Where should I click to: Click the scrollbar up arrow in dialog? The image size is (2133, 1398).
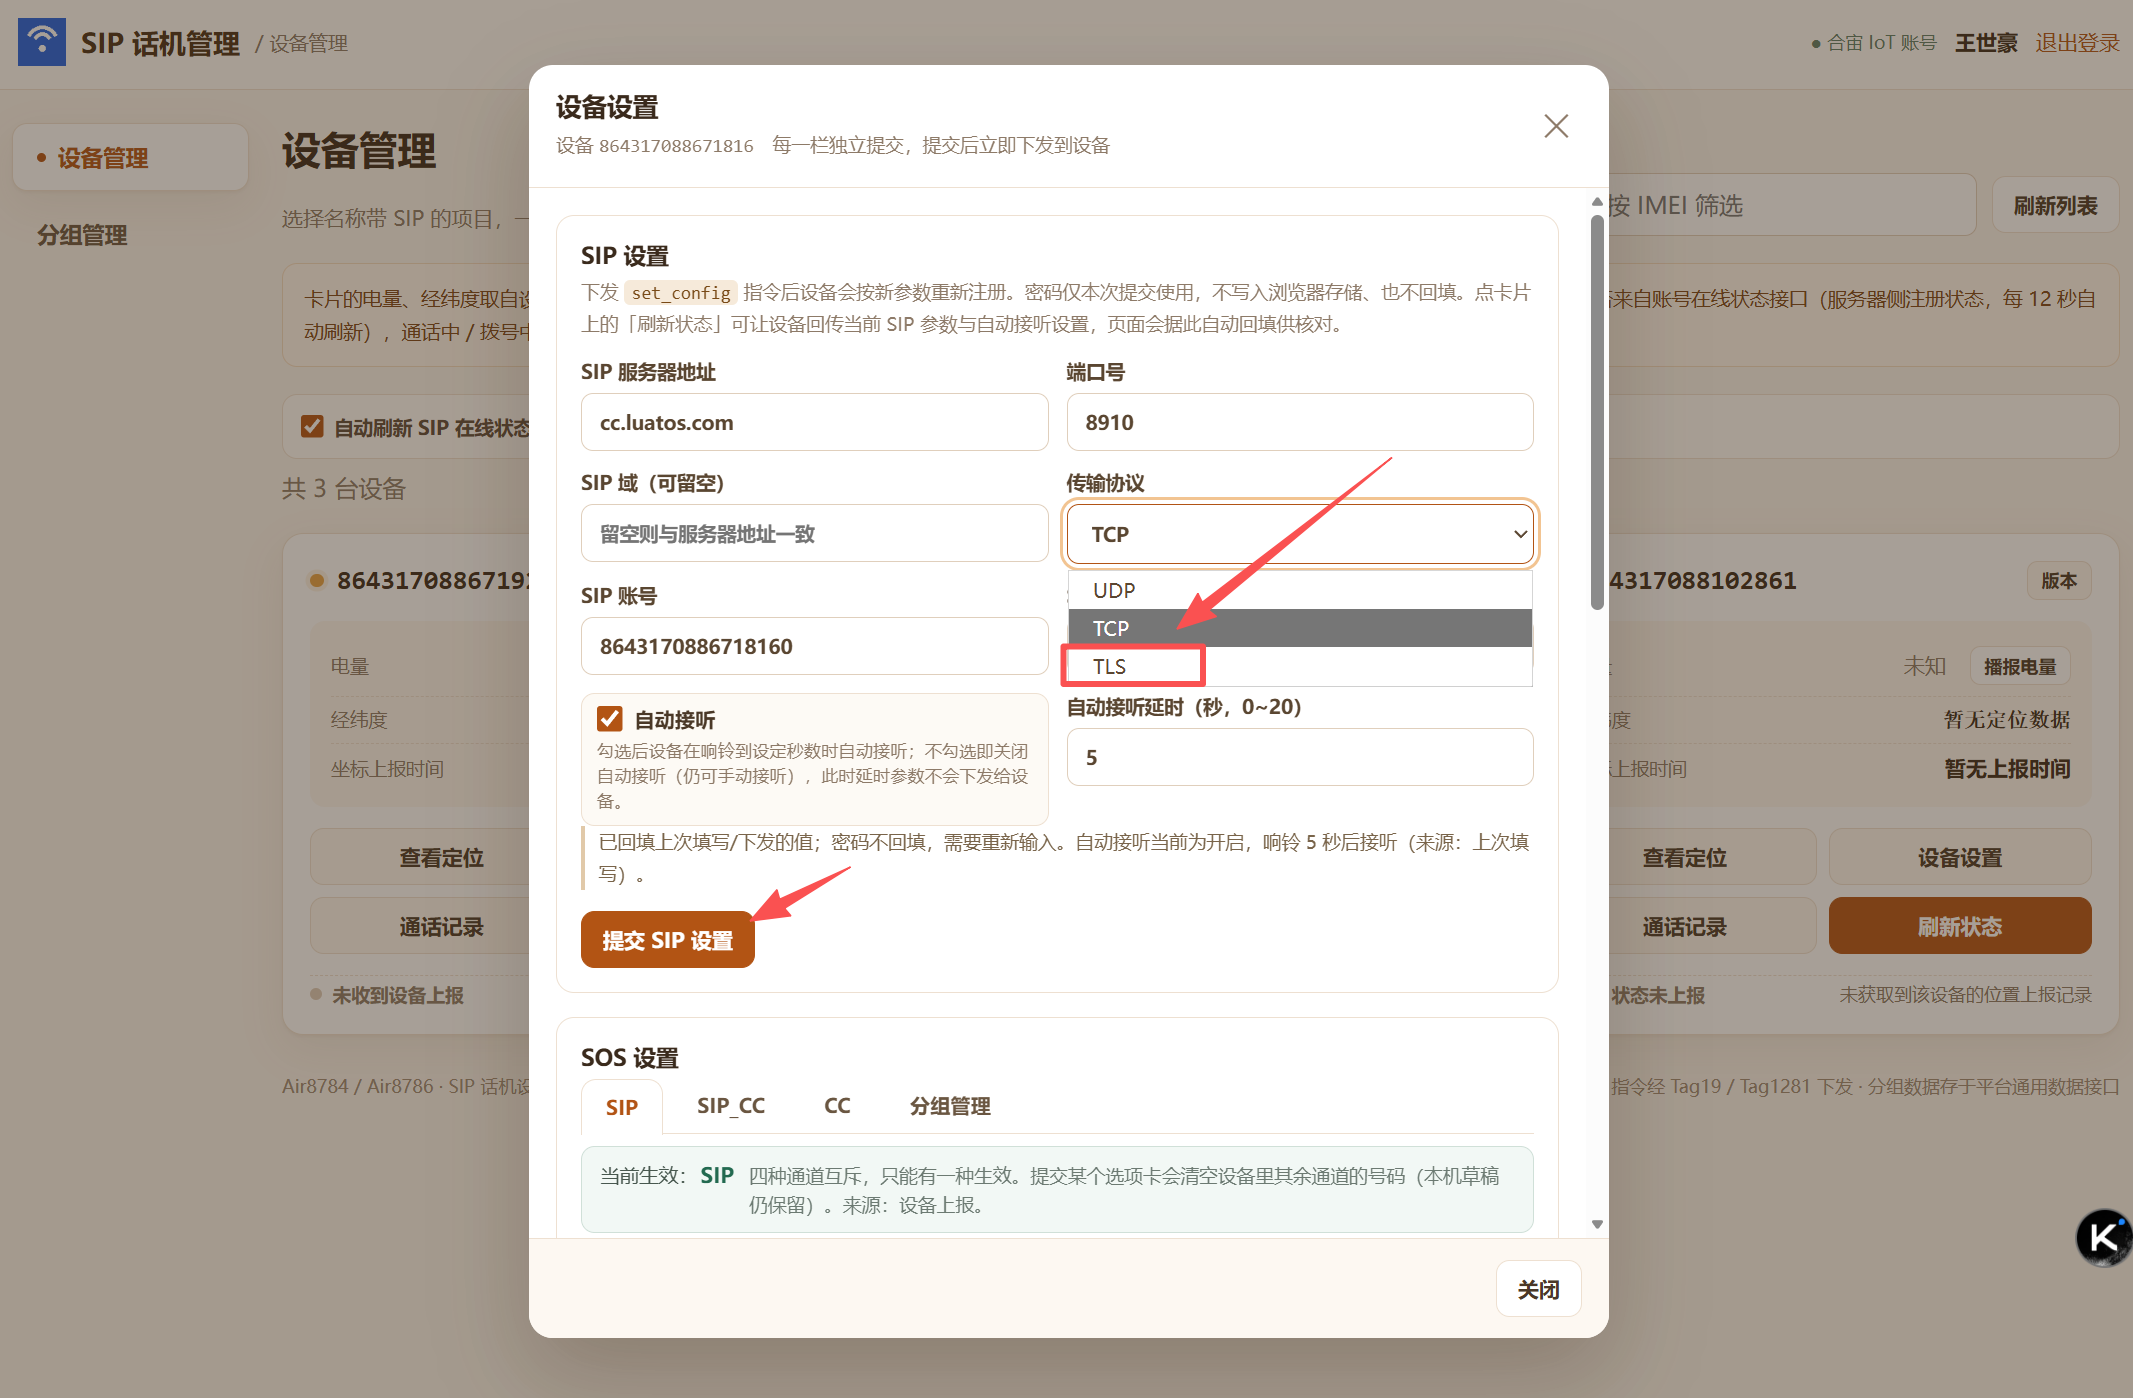[1597, 202]
